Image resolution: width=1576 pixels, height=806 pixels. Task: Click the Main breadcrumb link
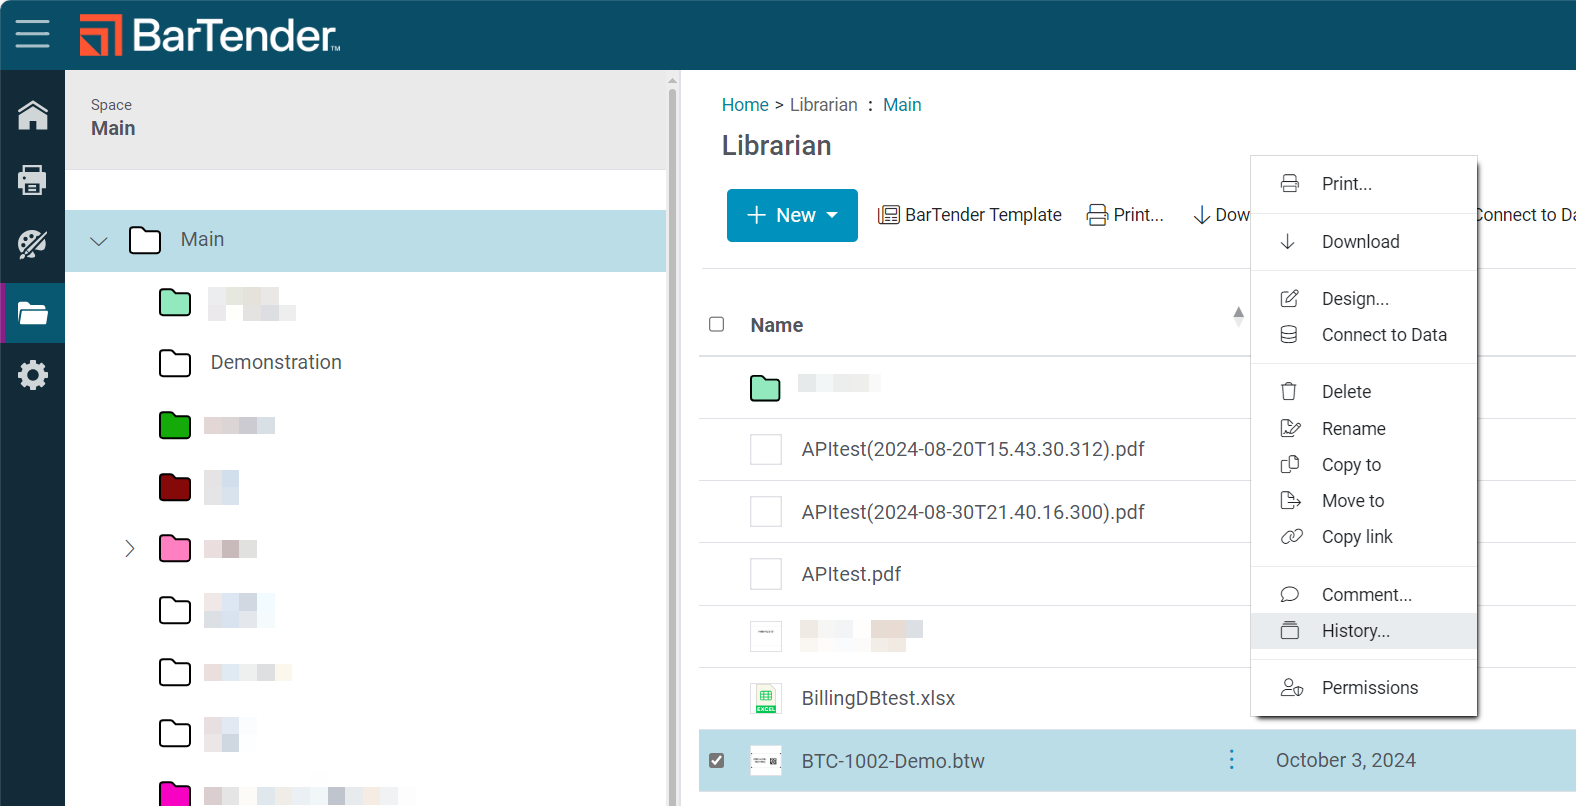(902, 105)
